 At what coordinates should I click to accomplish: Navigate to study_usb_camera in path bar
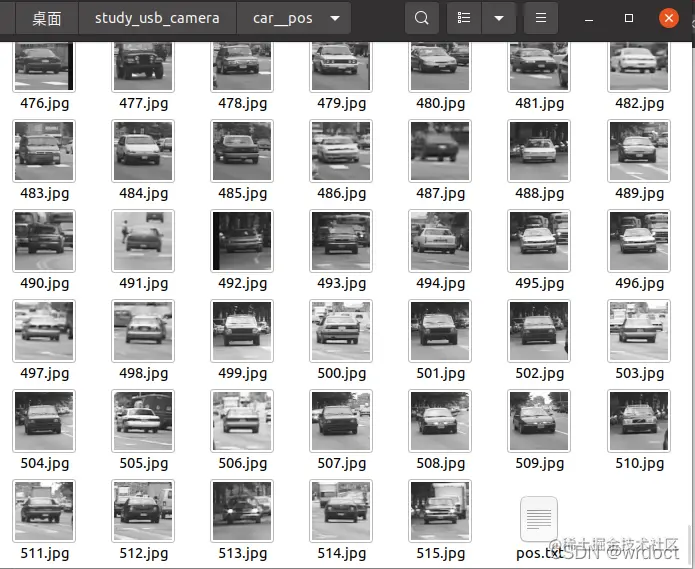[x=157, y=18]
